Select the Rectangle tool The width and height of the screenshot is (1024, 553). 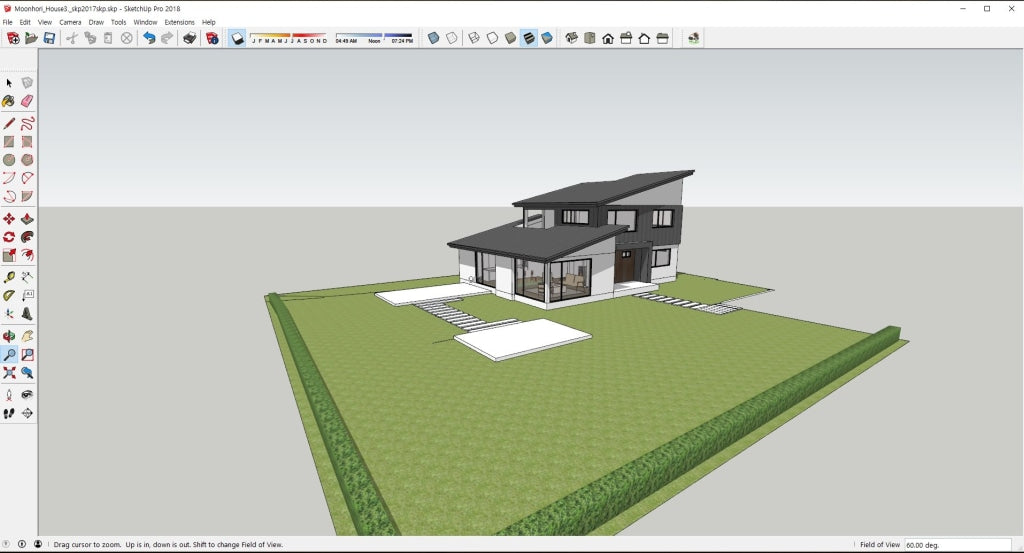coord(9,142)
